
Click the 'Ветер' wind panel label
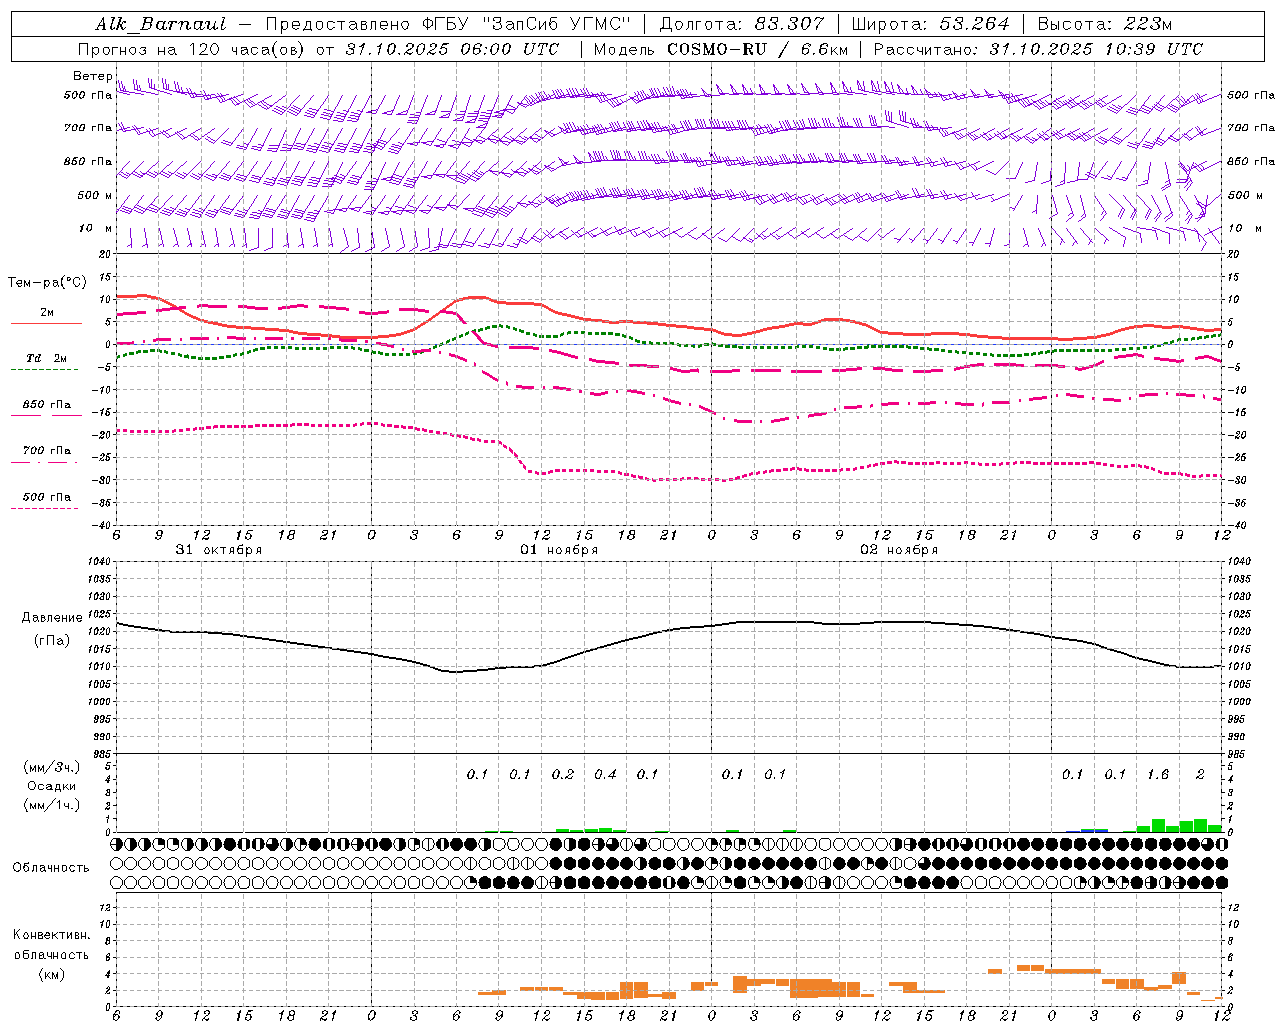[x=92, y=76]
